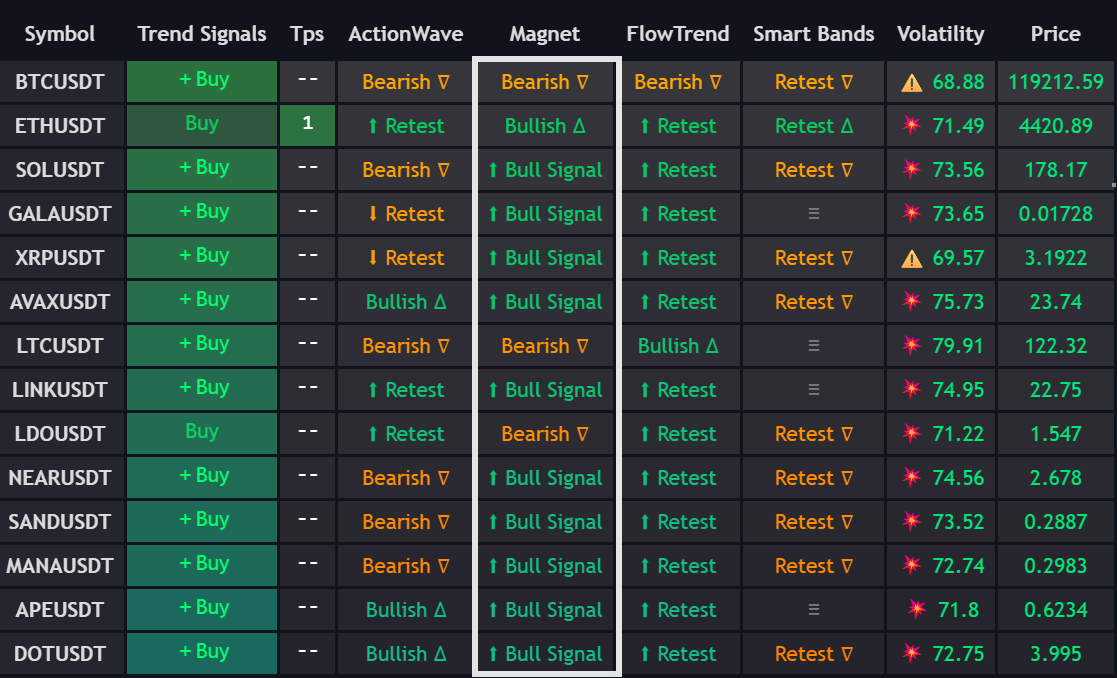Select the Magnet column header
1117x678 pixels.
tap(545, 34)
